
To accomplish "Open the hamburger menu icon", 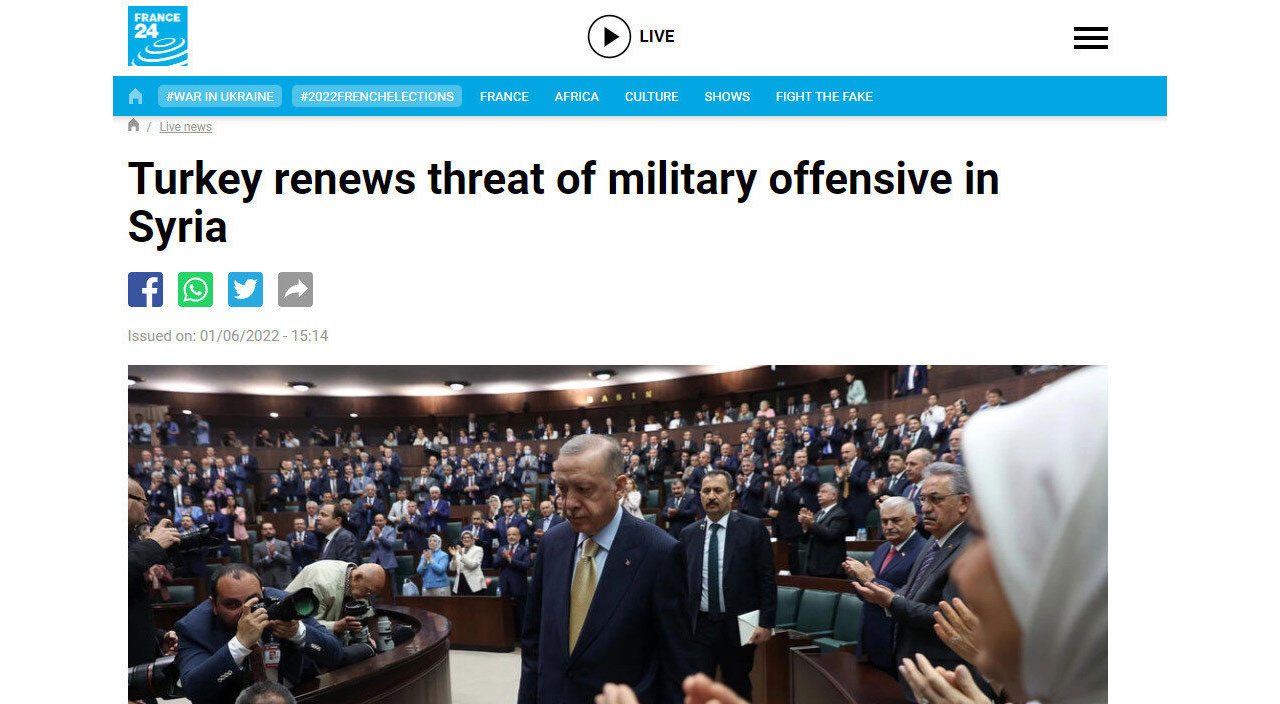I will [x=1091, y=38].
